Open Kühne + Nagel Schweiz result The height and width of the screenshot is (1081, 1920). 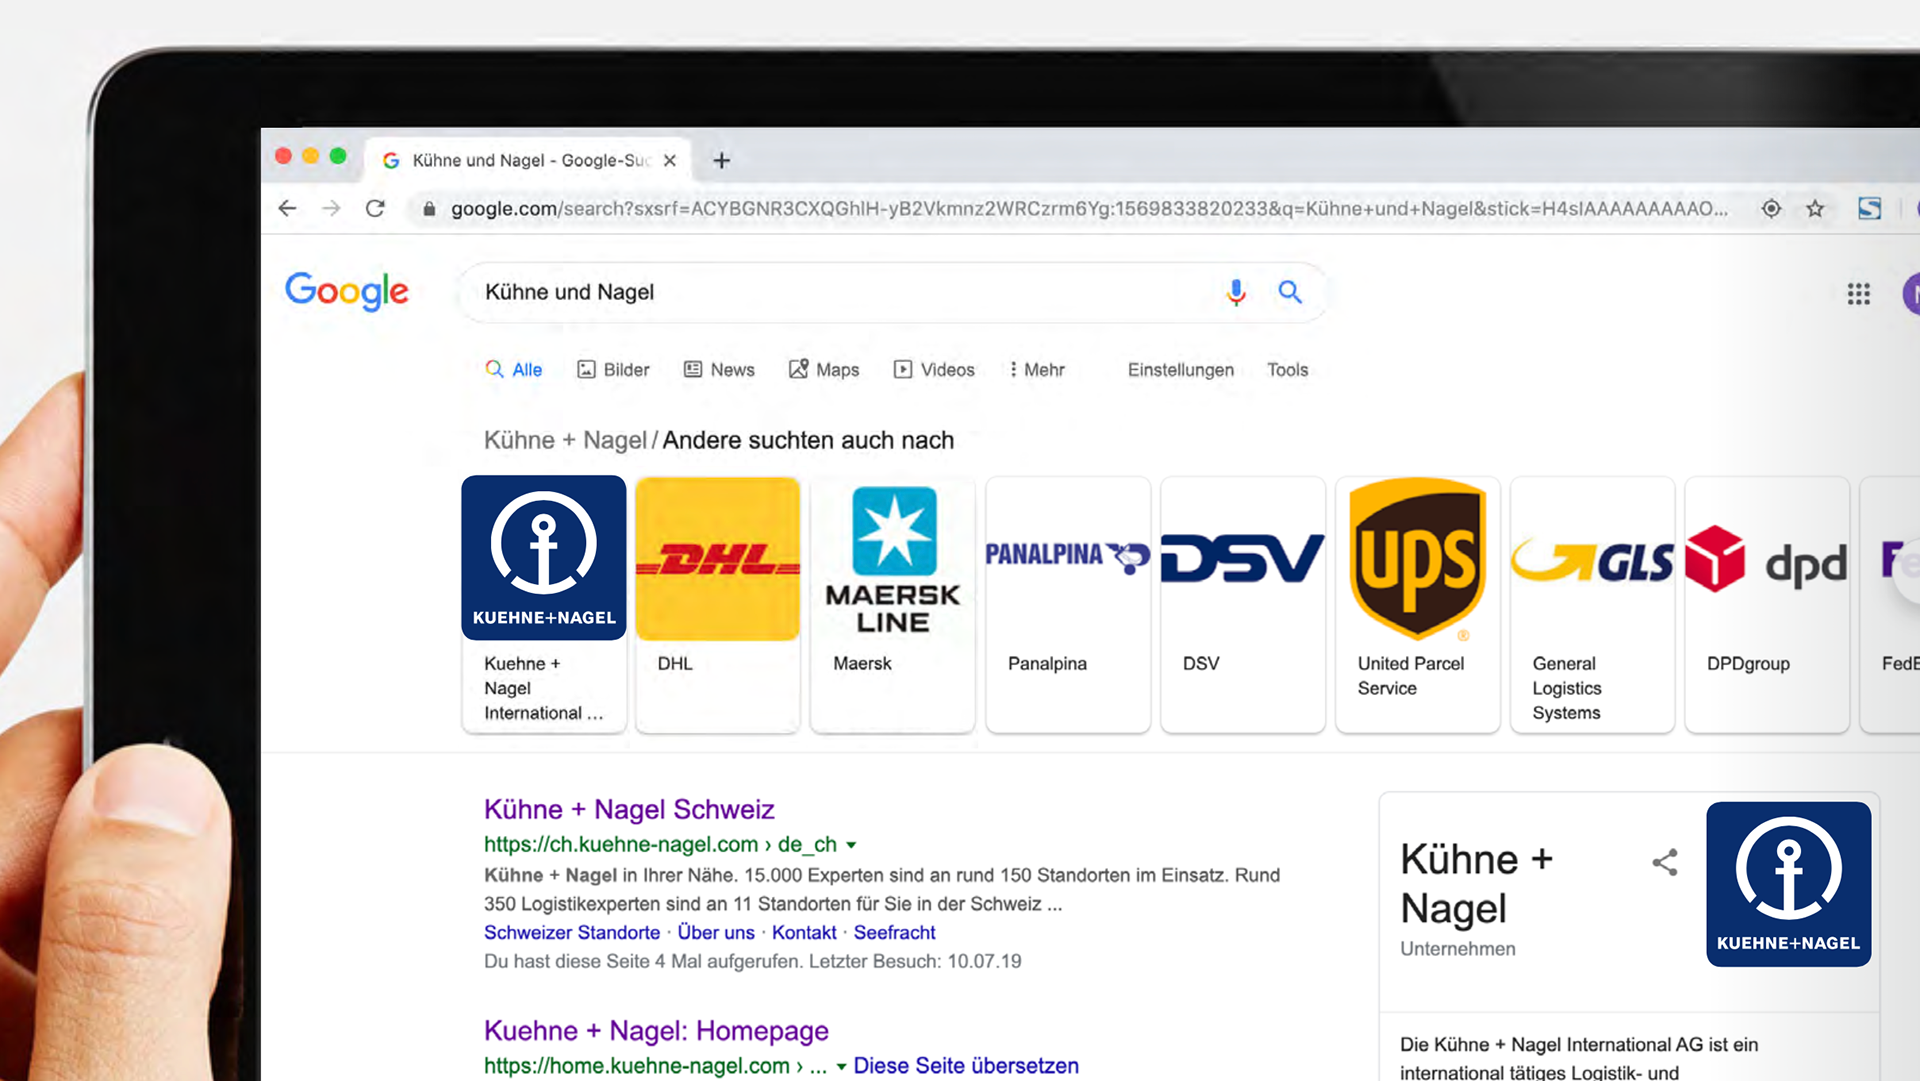[x=629, y=809]
